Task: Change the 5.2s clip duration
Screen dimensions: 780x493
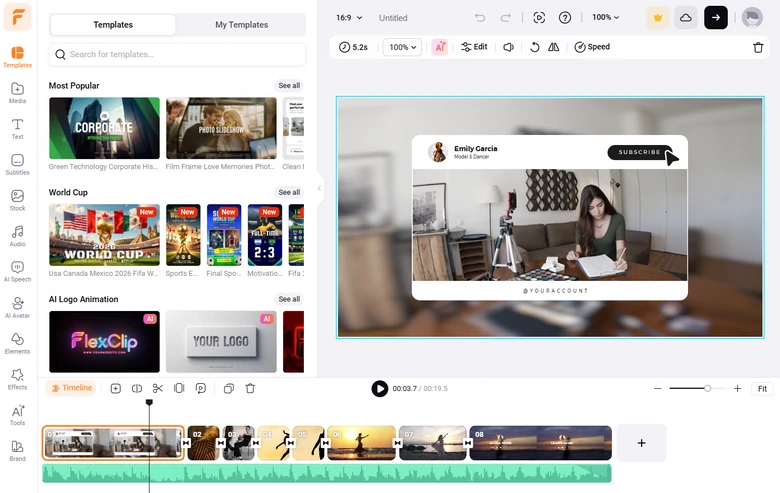Action: 353,47
